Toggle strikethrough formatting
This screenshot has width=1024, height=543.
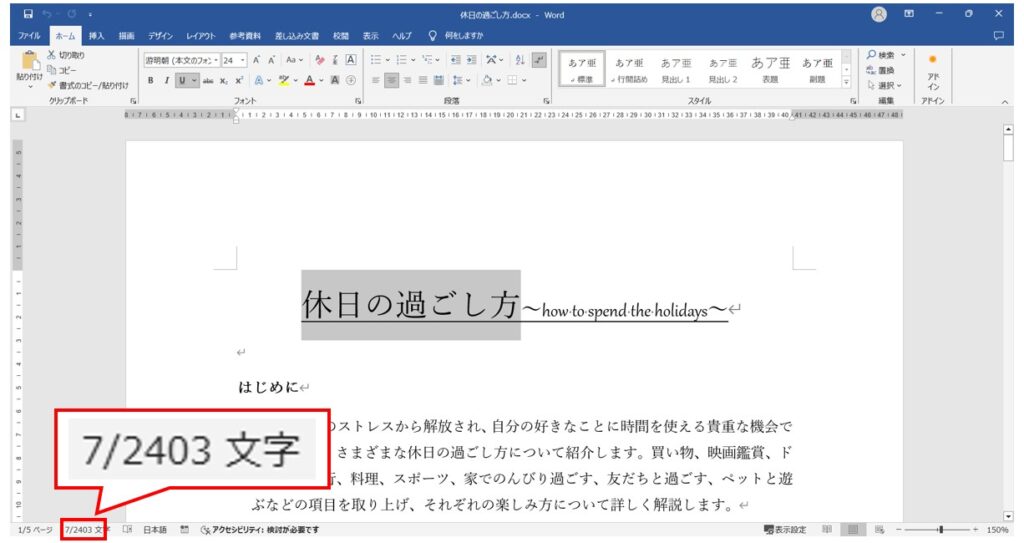(208, 80)
